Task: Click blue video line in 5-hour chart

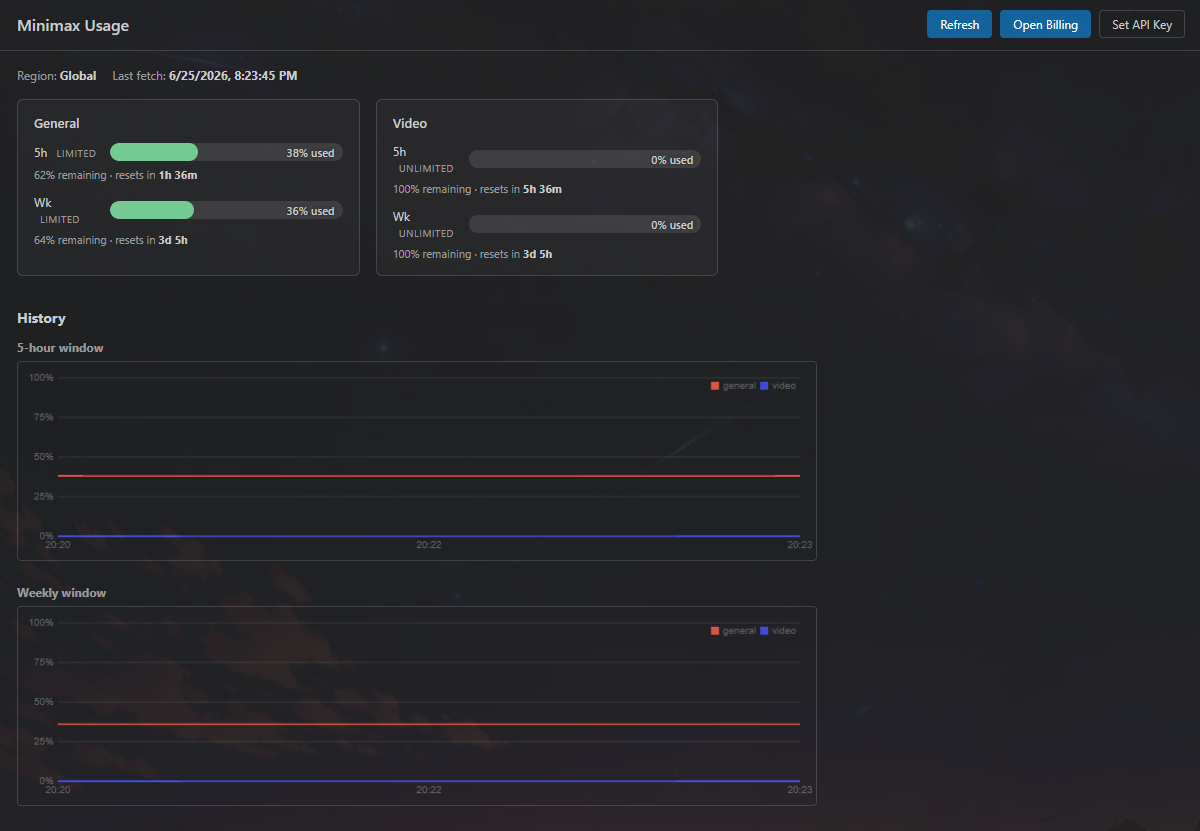Action: (x=429, y=536)
